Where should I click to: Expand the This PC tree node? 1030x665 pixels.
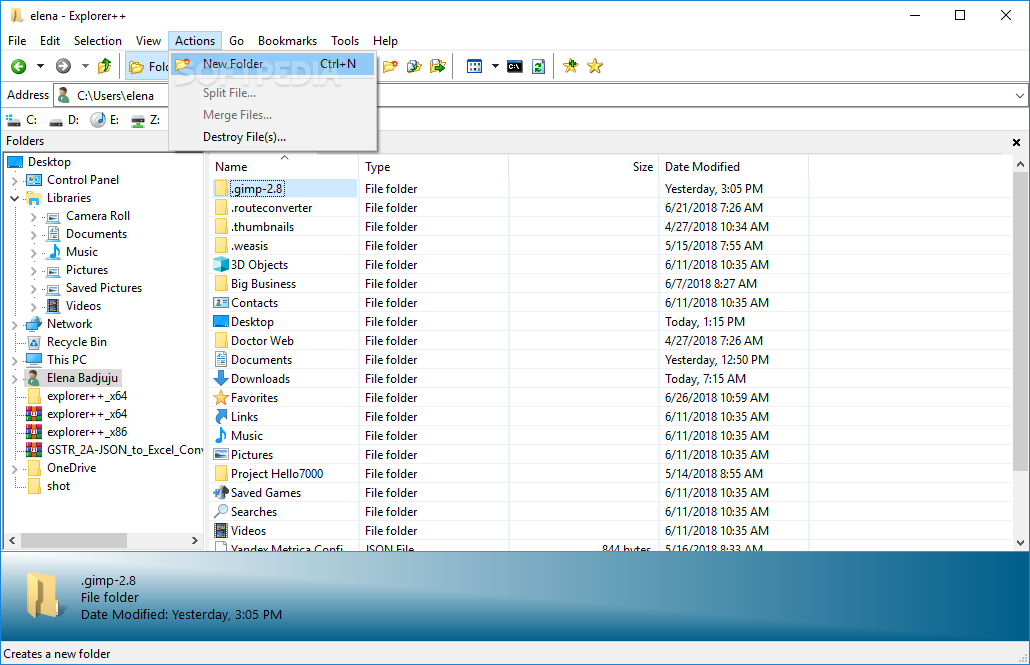(14, 360)
